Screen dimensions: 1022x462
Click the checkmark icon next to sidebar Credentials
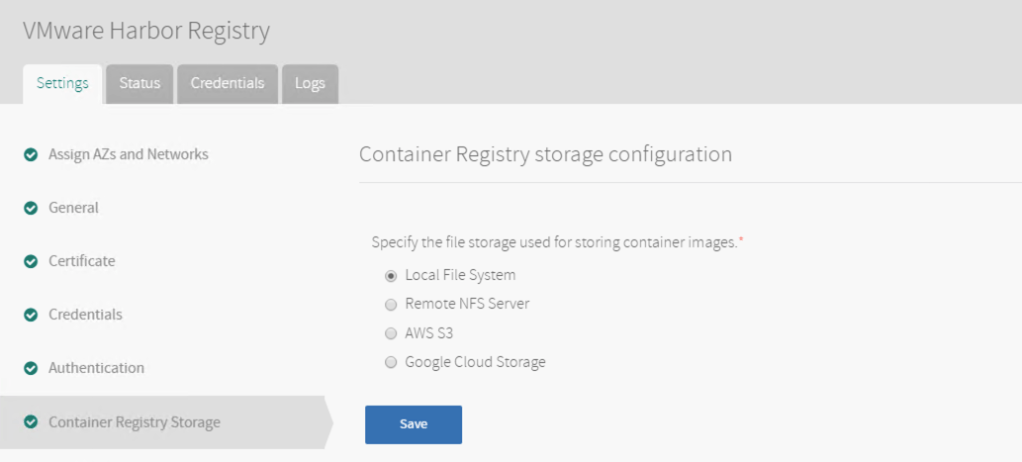pyautogui.click(x=31, y=315)
